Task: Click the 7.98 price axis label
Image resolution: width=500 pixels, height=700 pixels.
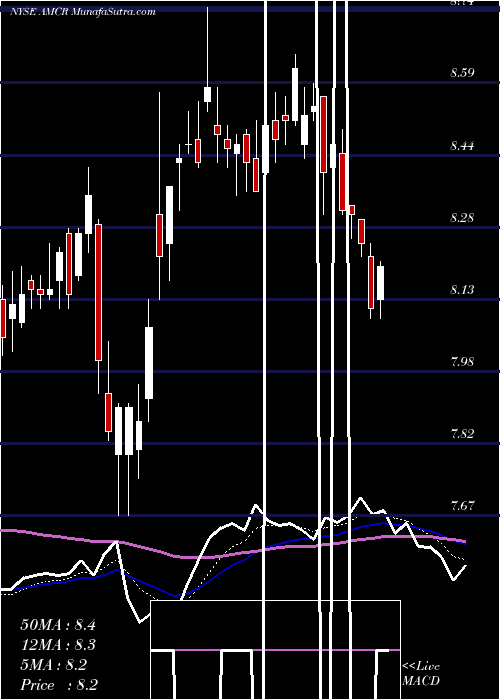Action: point(462,361)
